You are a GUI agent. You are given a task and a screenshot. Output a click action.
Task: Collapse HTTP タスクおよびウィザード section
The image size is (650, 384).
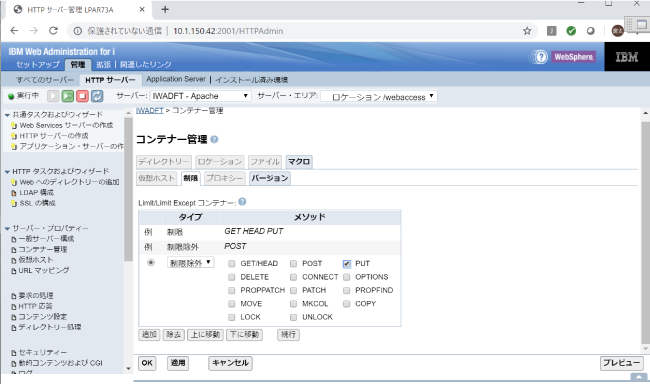click(7, 172)
